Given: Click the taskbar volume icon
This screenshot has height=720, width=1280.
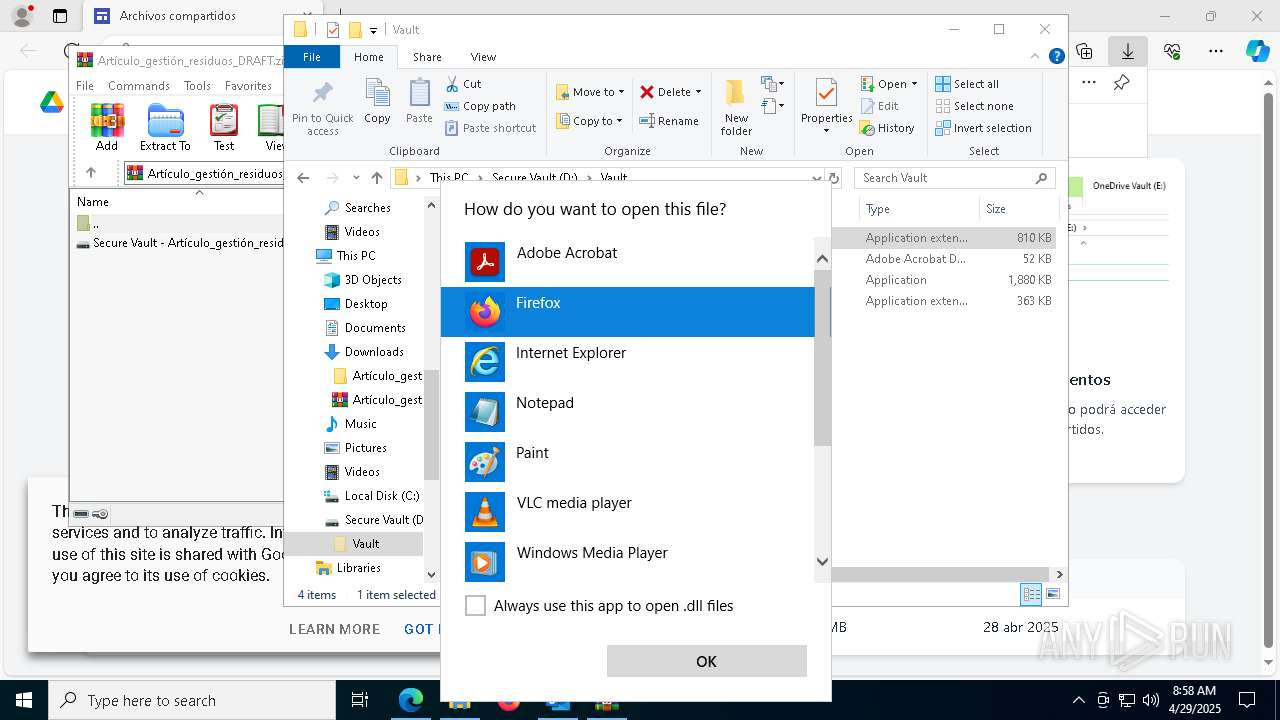Looking at the screenshot, I should coord(1151,700).
